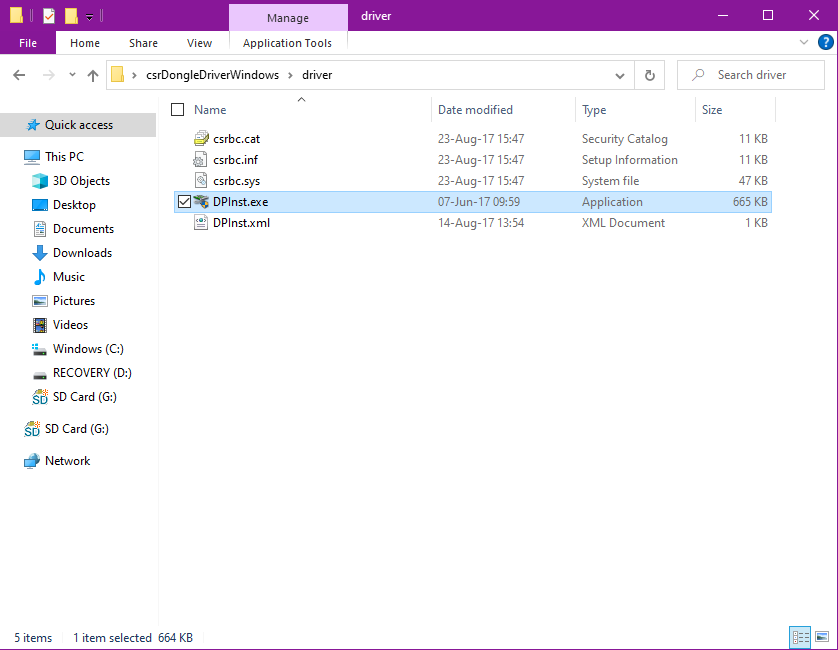Switch to the View ribbon tab
838x650 pixels.
pyautogui.click(x=199, y=43)
